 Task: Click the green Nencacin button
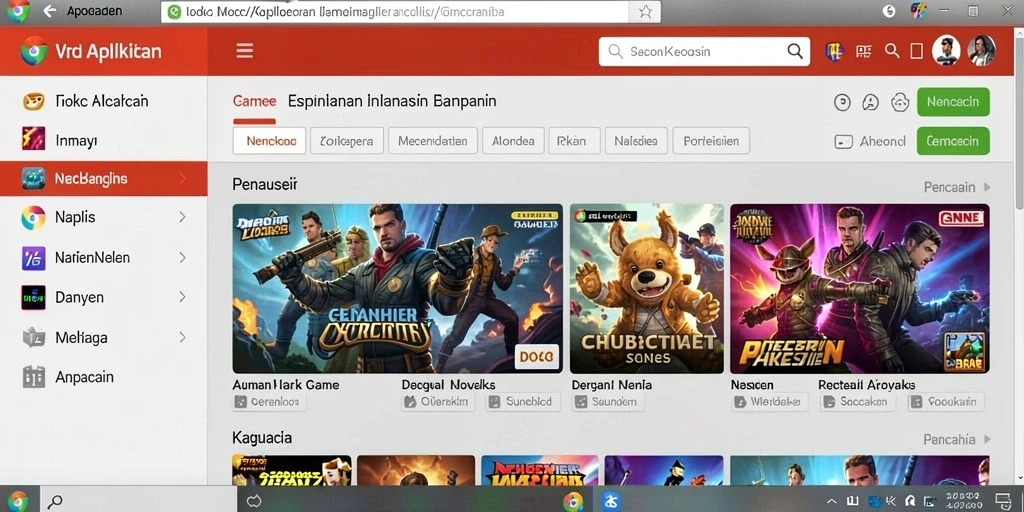pyautogui.click(x=953, y=102)
